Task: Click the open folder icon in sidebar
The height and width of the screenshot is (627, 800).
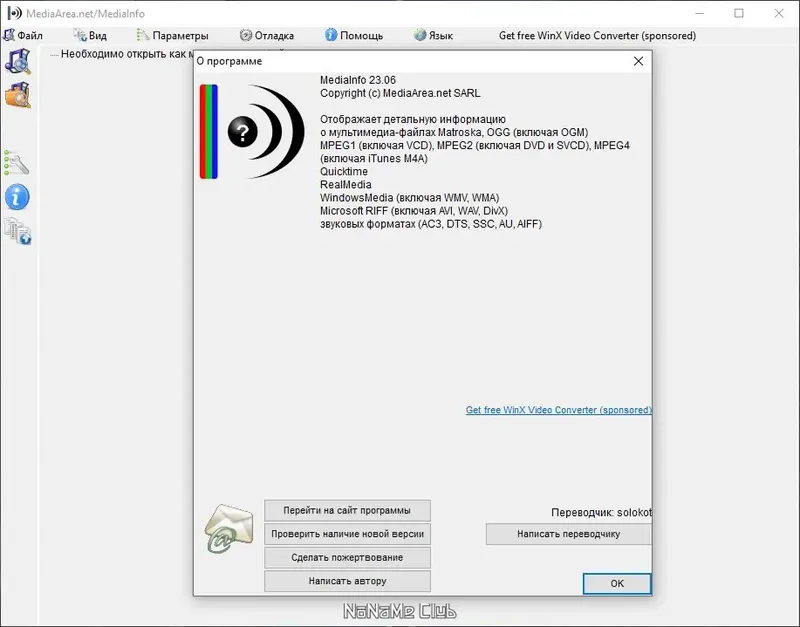Action: 18,95
